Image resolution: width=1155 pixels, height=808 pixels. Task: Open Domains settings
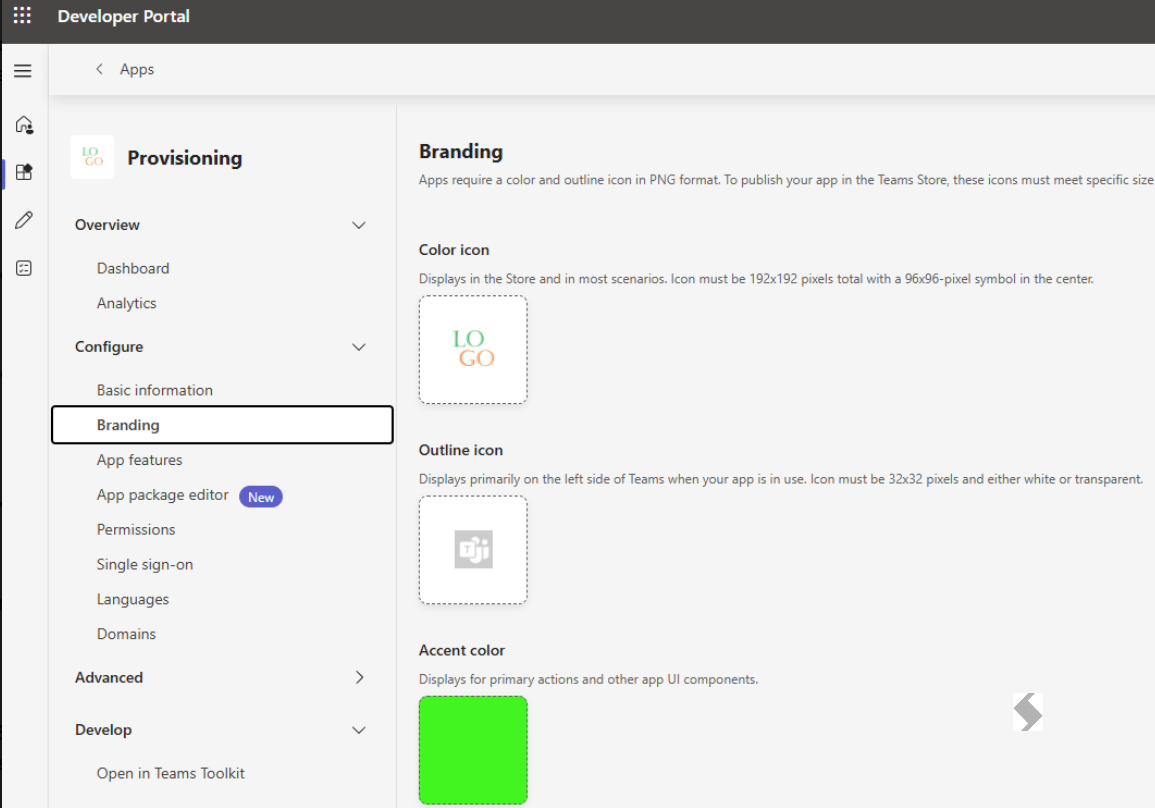click(x=126, y=634)
